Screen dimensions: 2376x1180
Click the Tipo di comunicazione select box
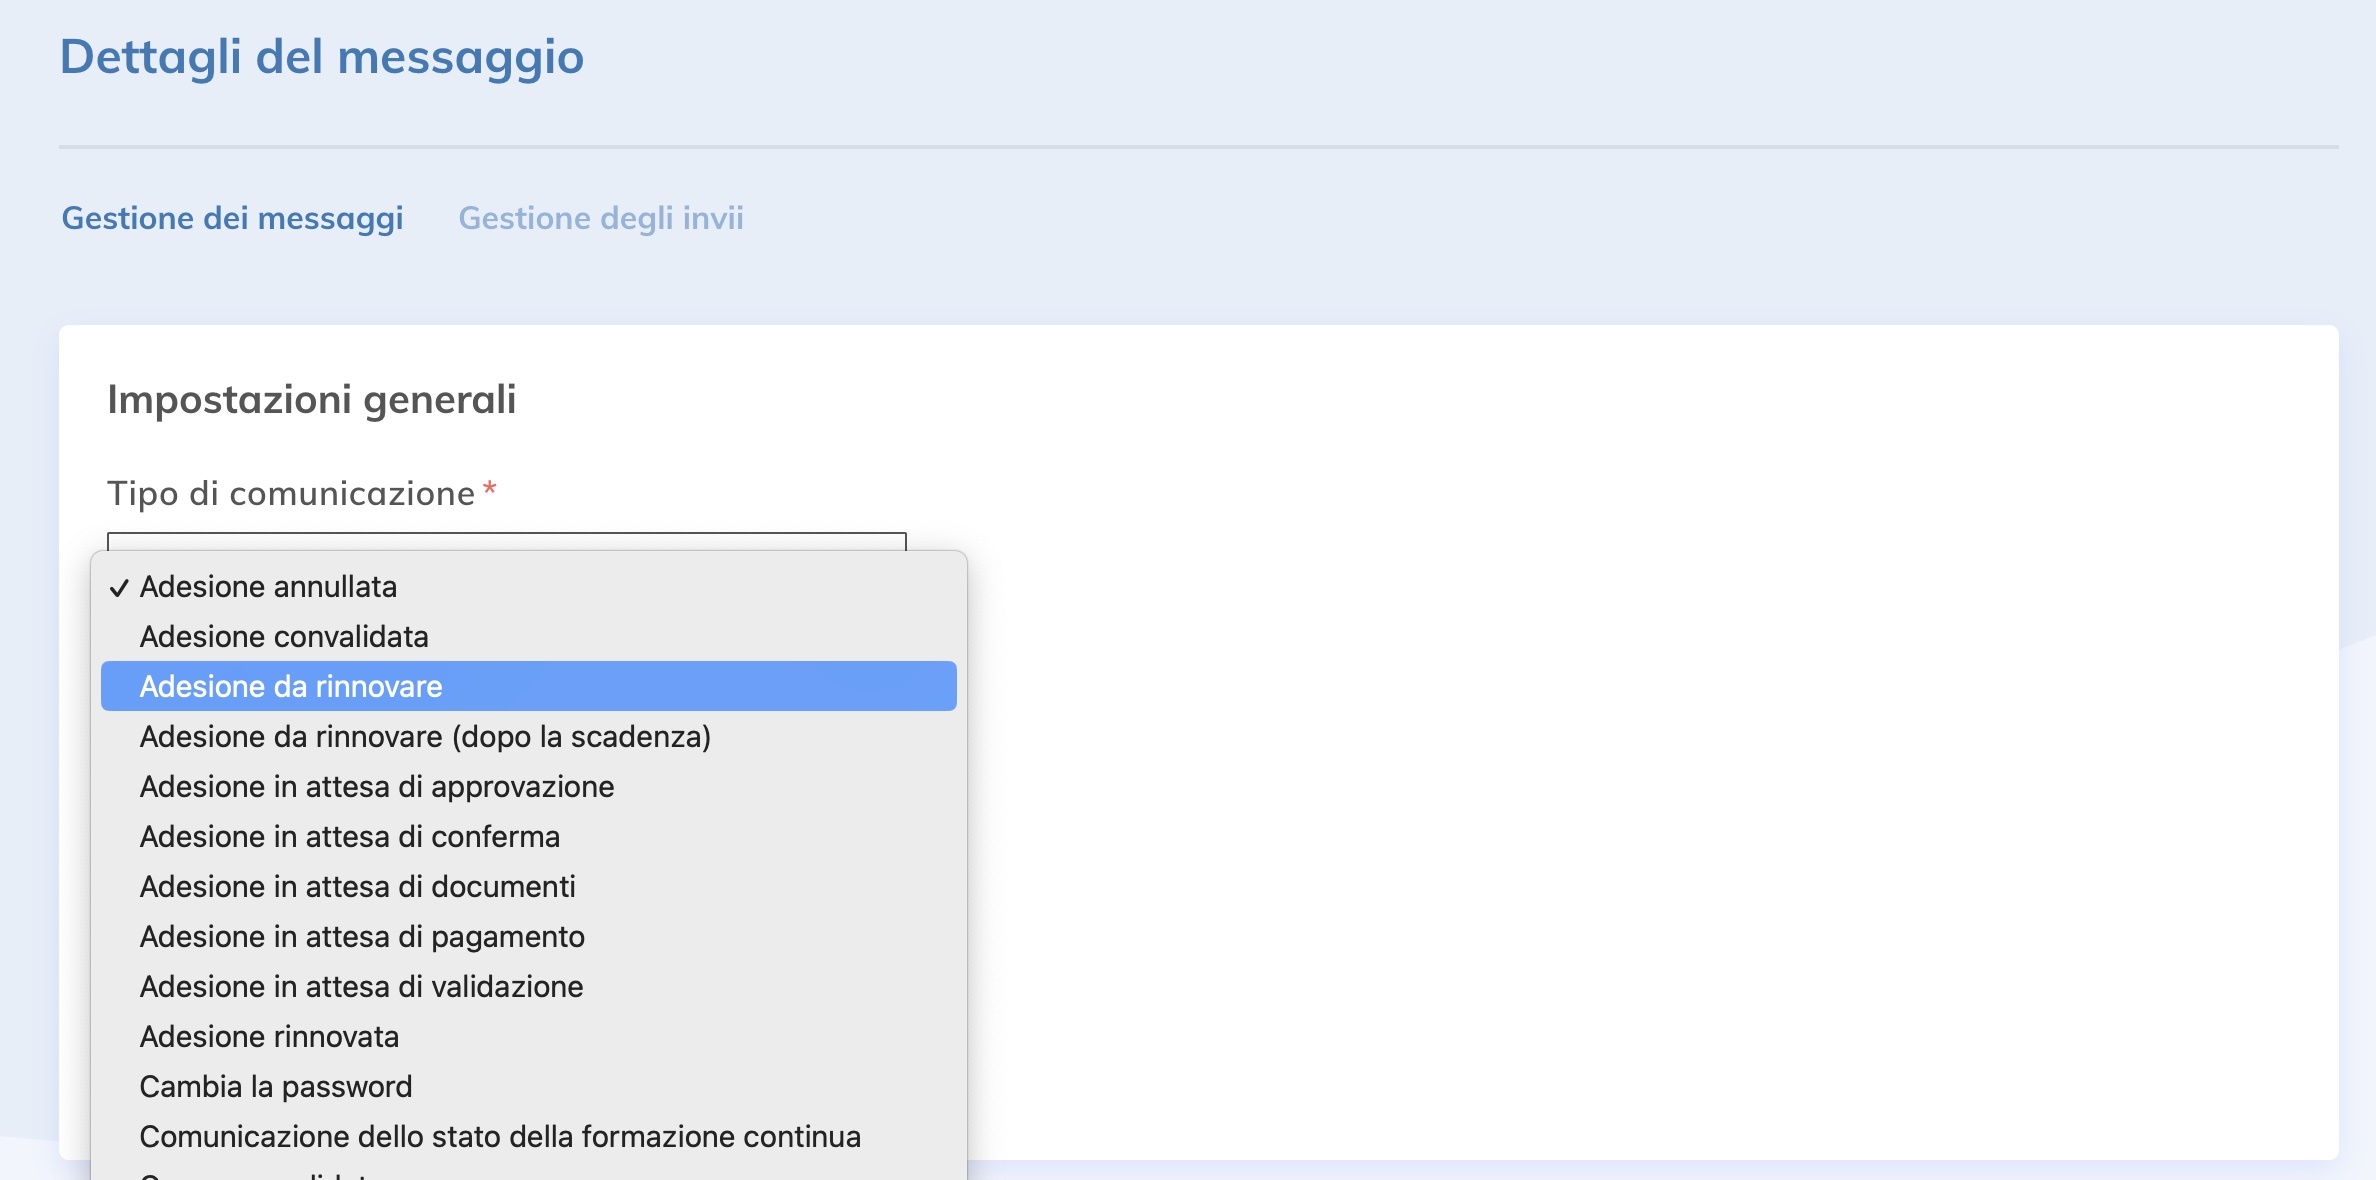(506, 541)
